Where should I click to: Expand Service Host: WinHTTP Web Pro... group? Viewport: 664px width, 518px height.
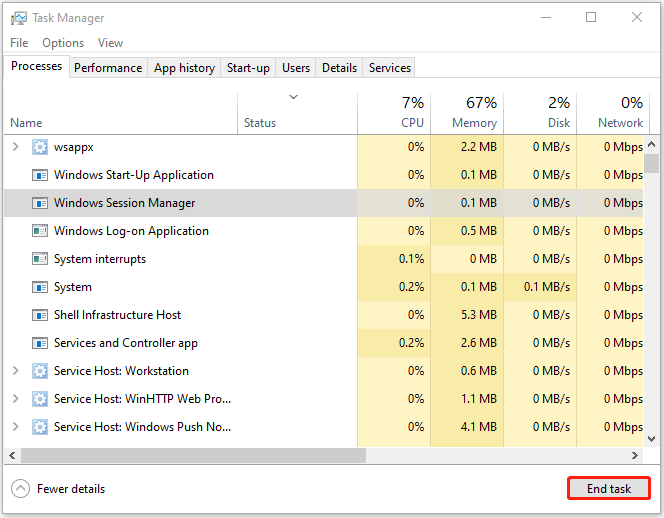[16, 399]
